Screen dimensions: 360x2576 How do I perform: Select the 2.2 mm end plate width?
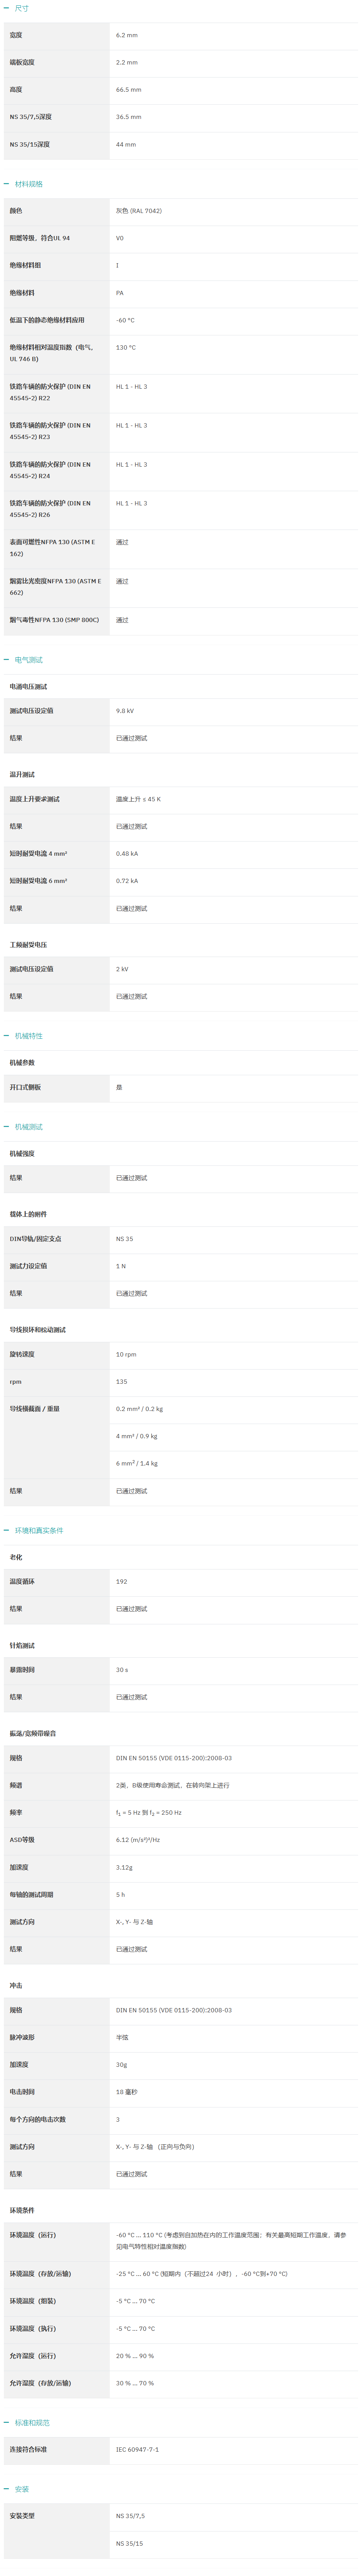point(127,62)
